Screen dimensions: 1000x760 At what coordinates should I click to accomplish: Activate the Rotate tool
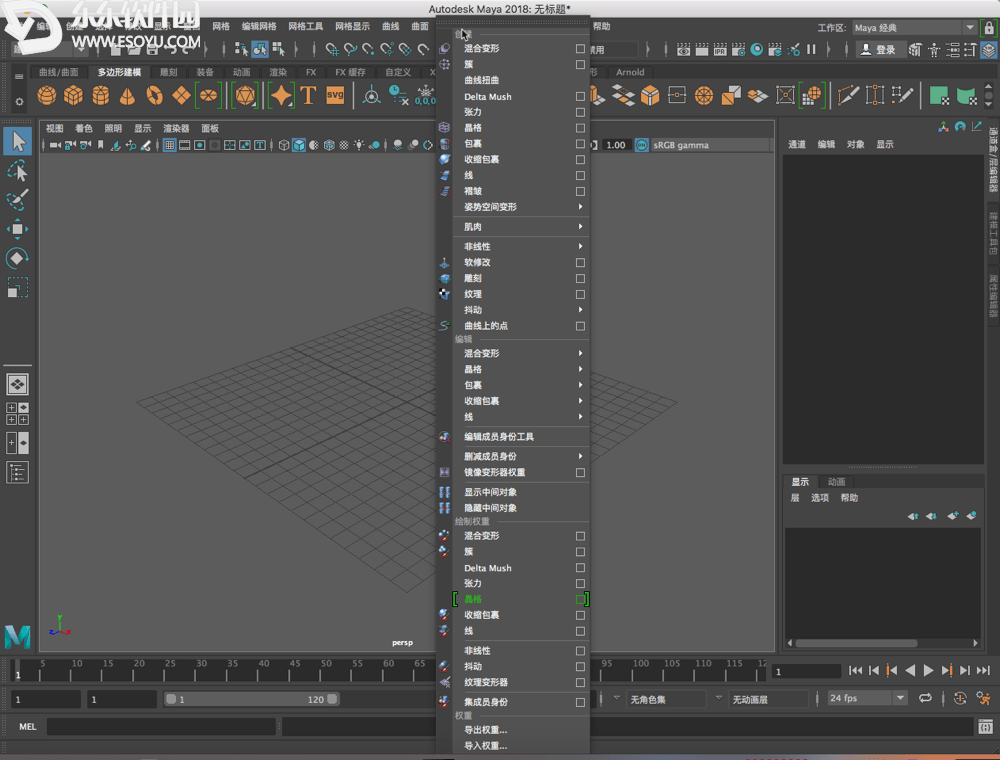(x=18, y=258)
